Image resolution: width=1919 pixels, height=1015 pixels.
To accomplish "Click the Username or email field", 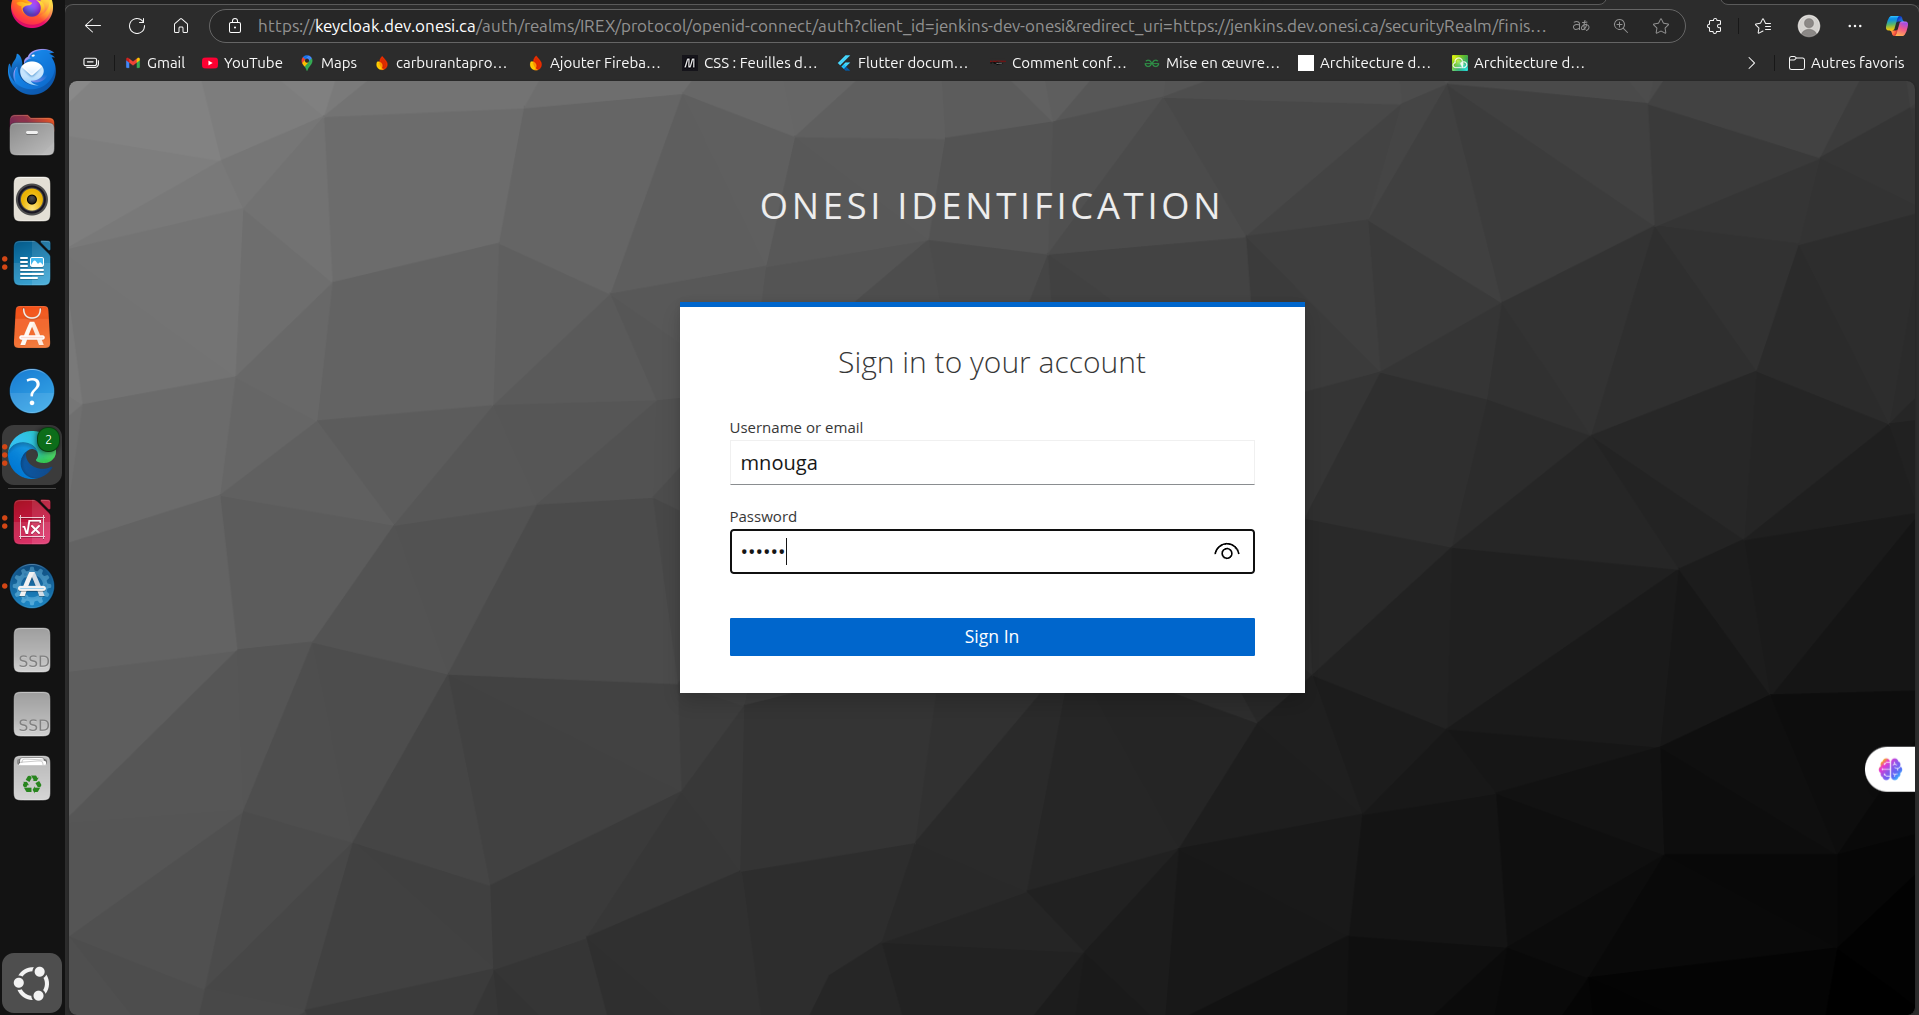I will 992,463.
